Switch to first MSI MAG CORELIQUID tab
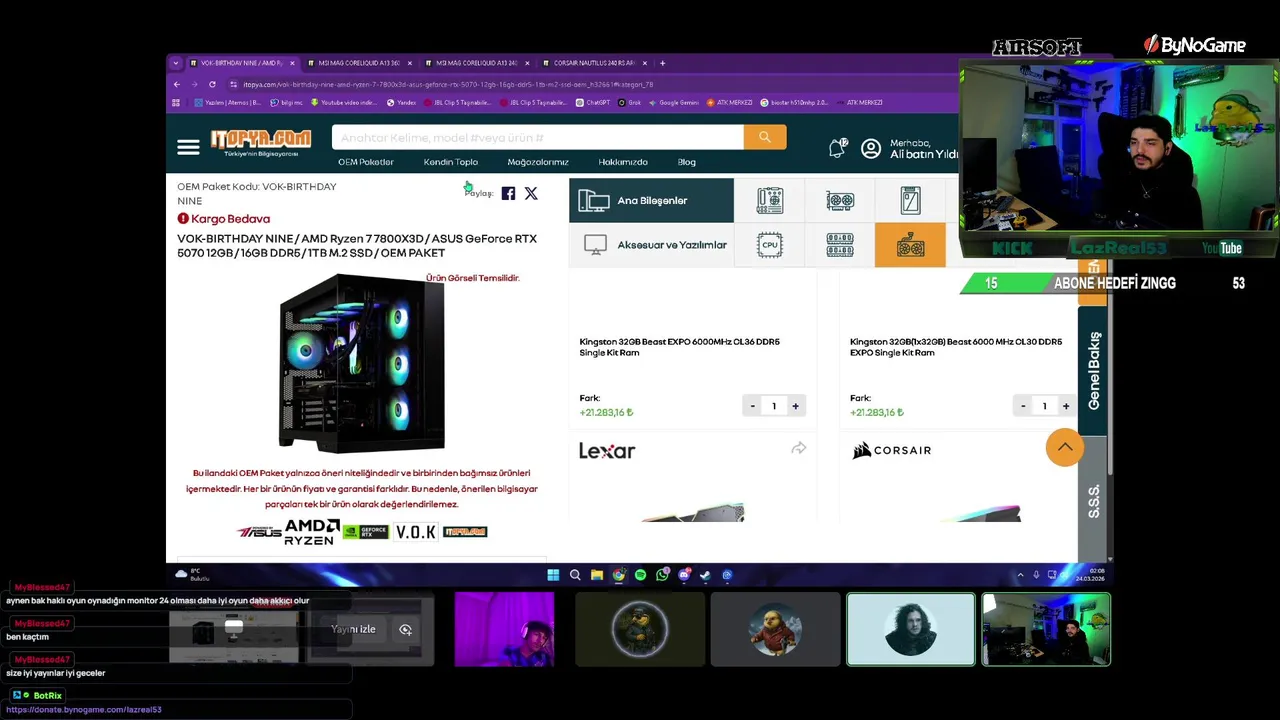The width and height of the screenshot is (1280, 720). coord(358,63)
